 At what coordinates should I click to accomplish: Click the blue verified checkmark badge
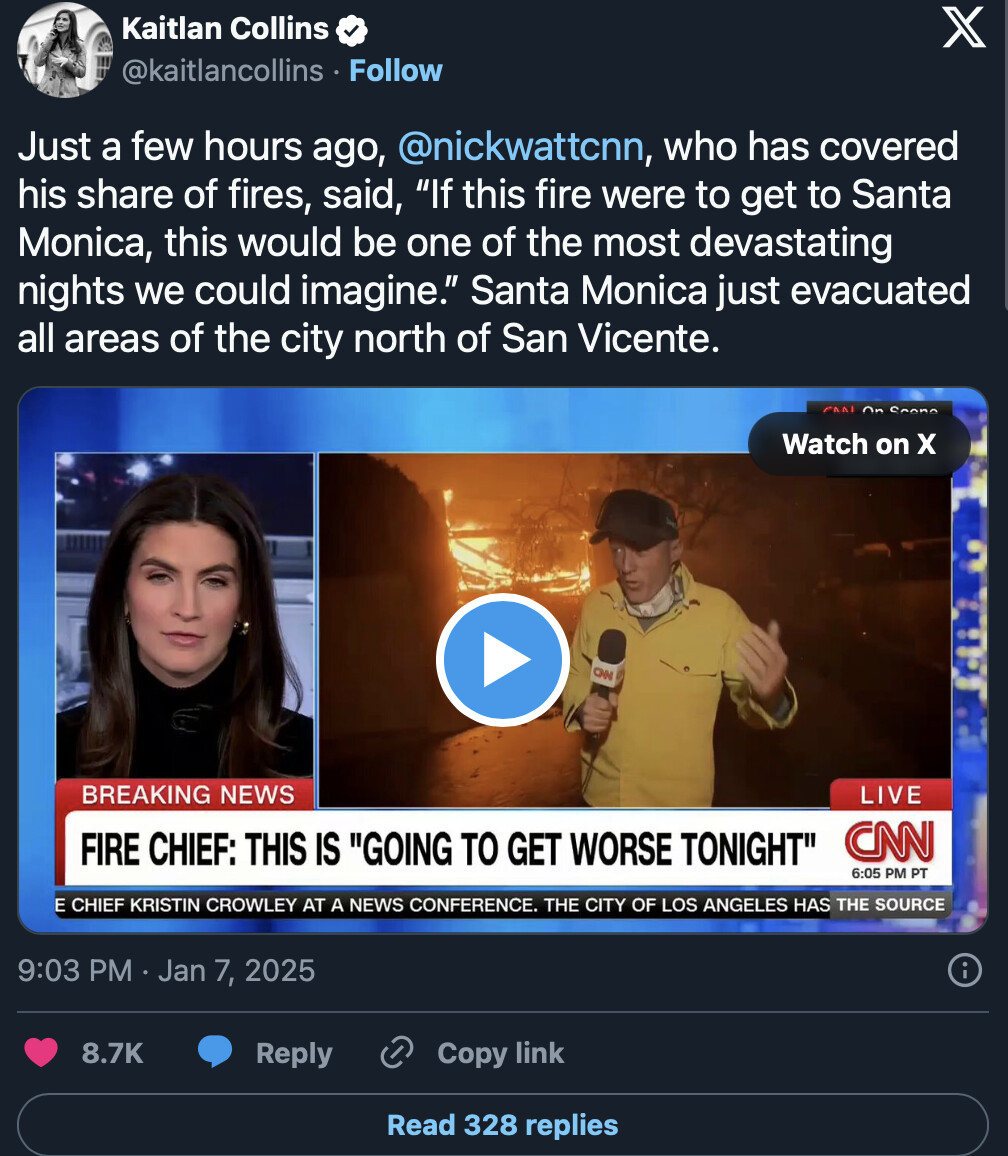352,30
